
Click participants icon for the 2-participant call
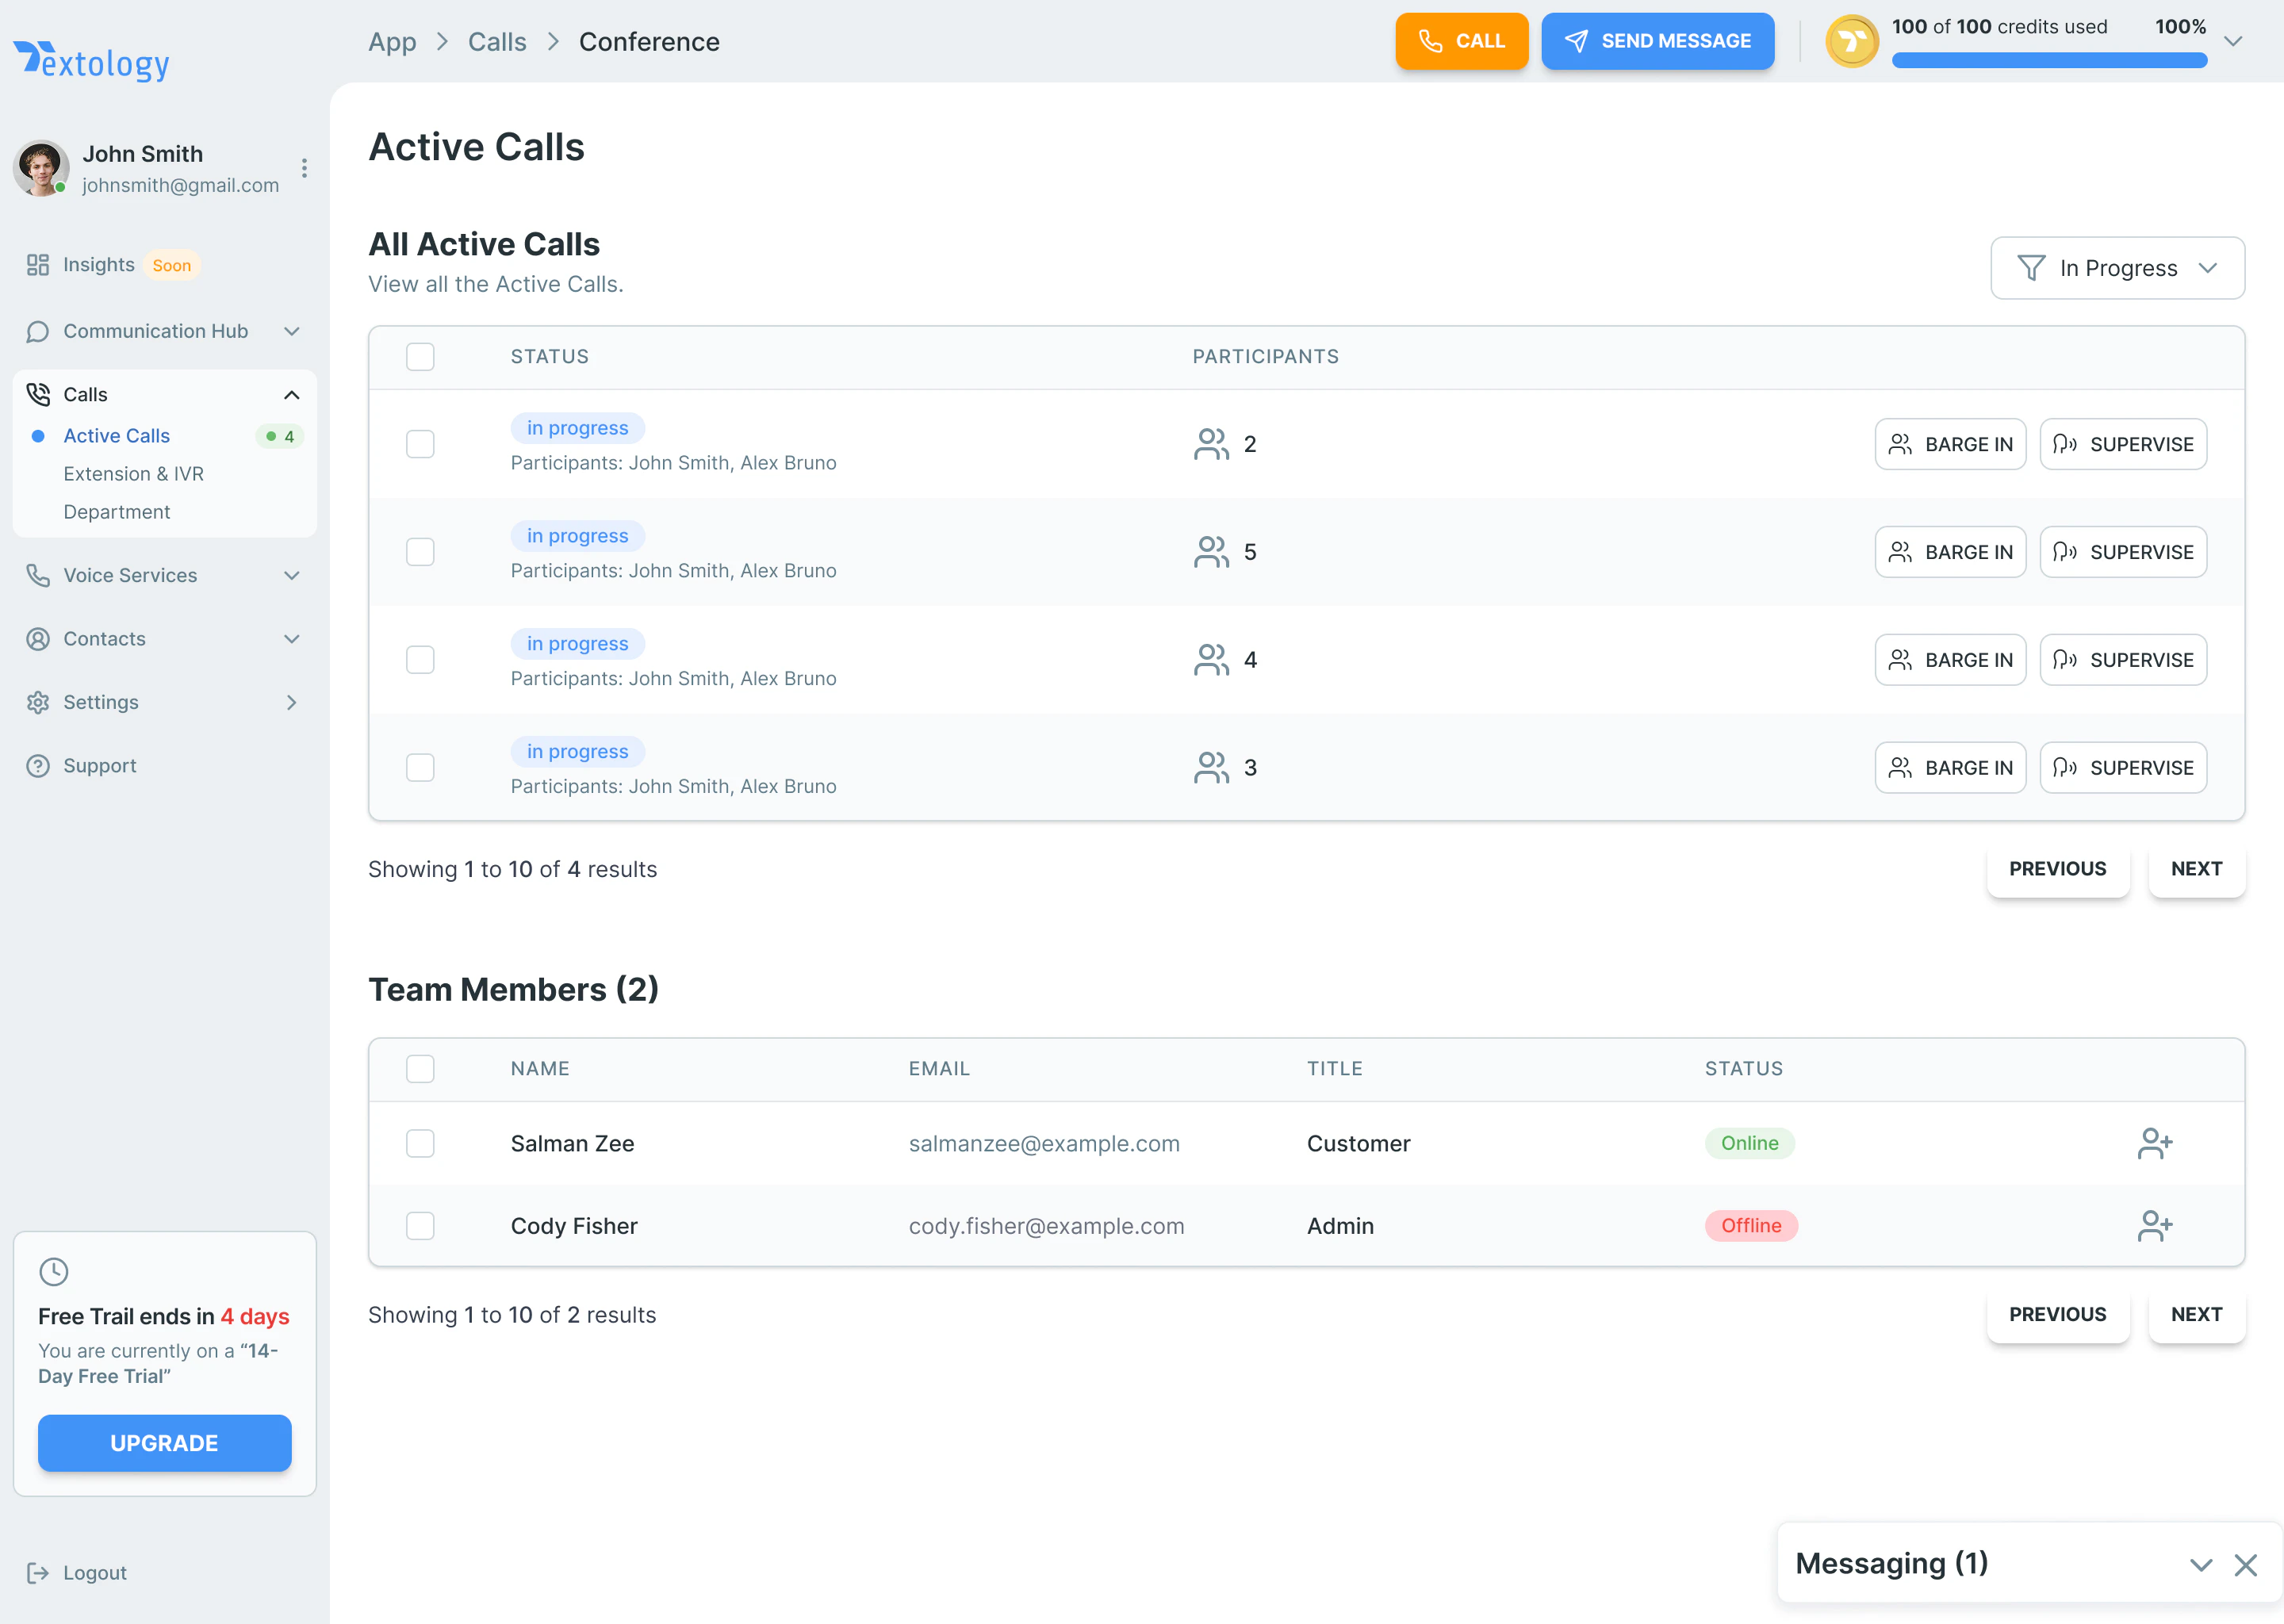[1211, 444]
